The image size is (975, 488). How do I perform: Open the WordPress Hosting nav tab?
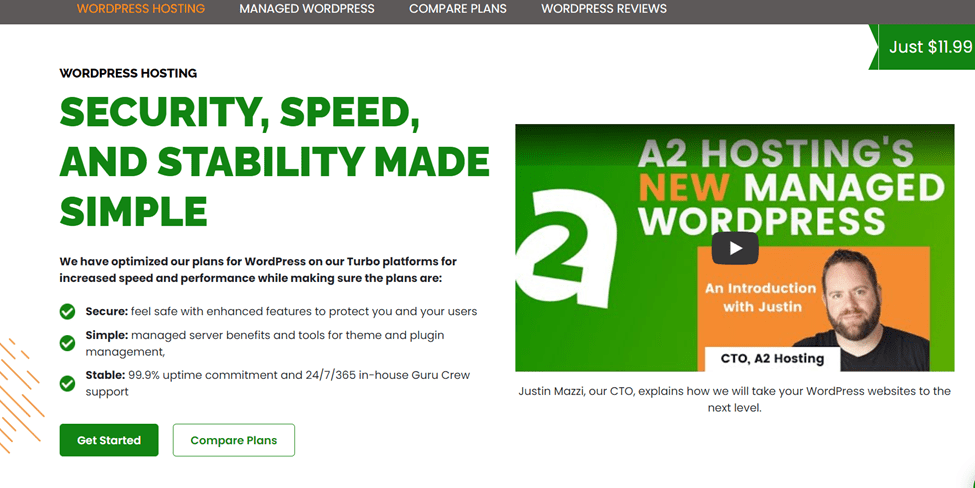pyautogui.click(x=140, y=9)
